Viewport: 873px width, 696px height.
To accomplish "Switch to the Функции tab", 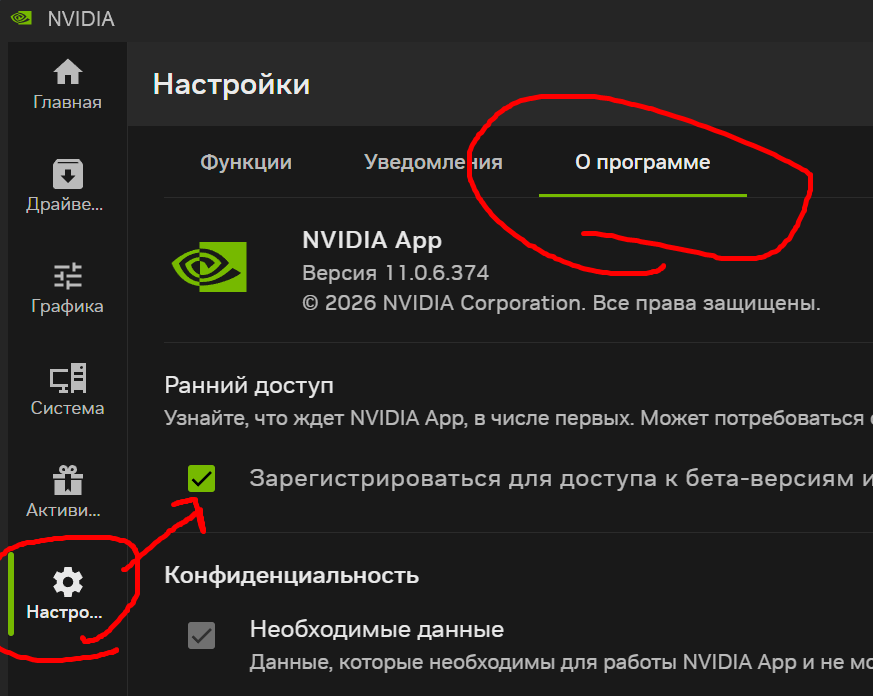I will tap(246, 162).
